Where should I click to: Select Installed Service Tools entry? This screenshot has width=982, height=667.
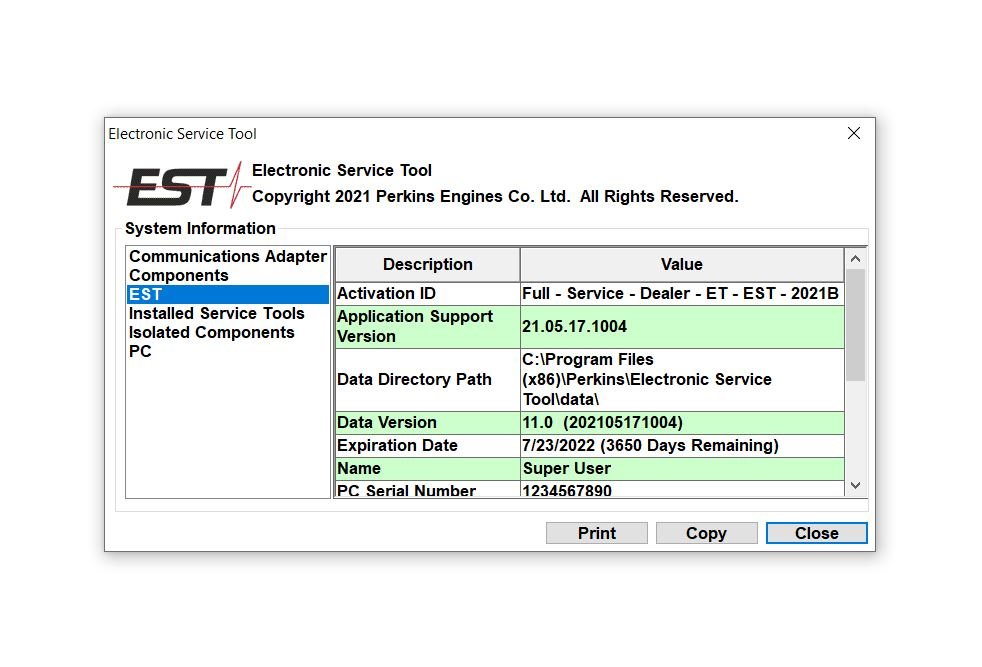click(228, 313)
